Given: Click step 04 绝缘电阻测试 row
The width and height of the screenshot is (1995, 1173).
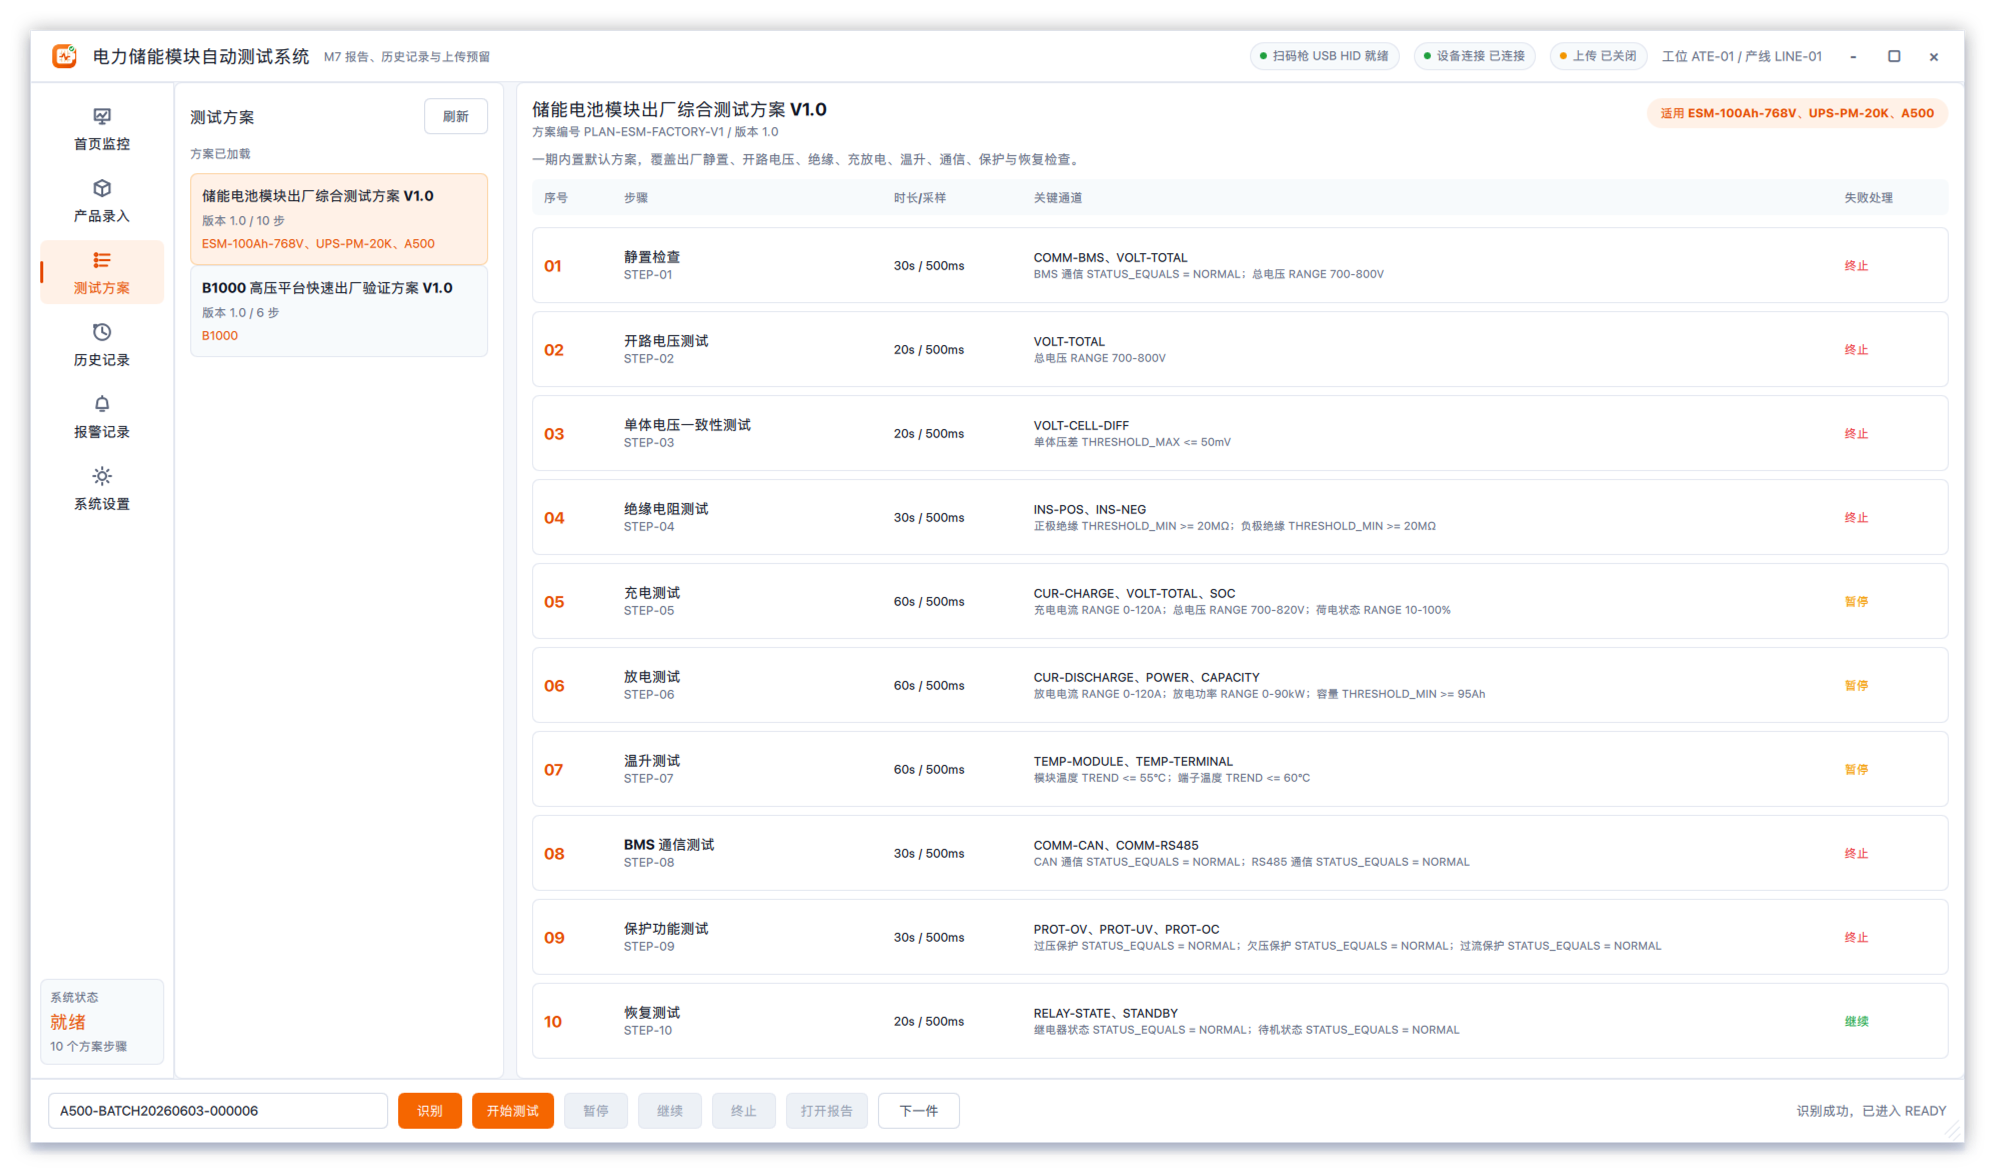Looking at the screenshot, I should pos(1240,518).
